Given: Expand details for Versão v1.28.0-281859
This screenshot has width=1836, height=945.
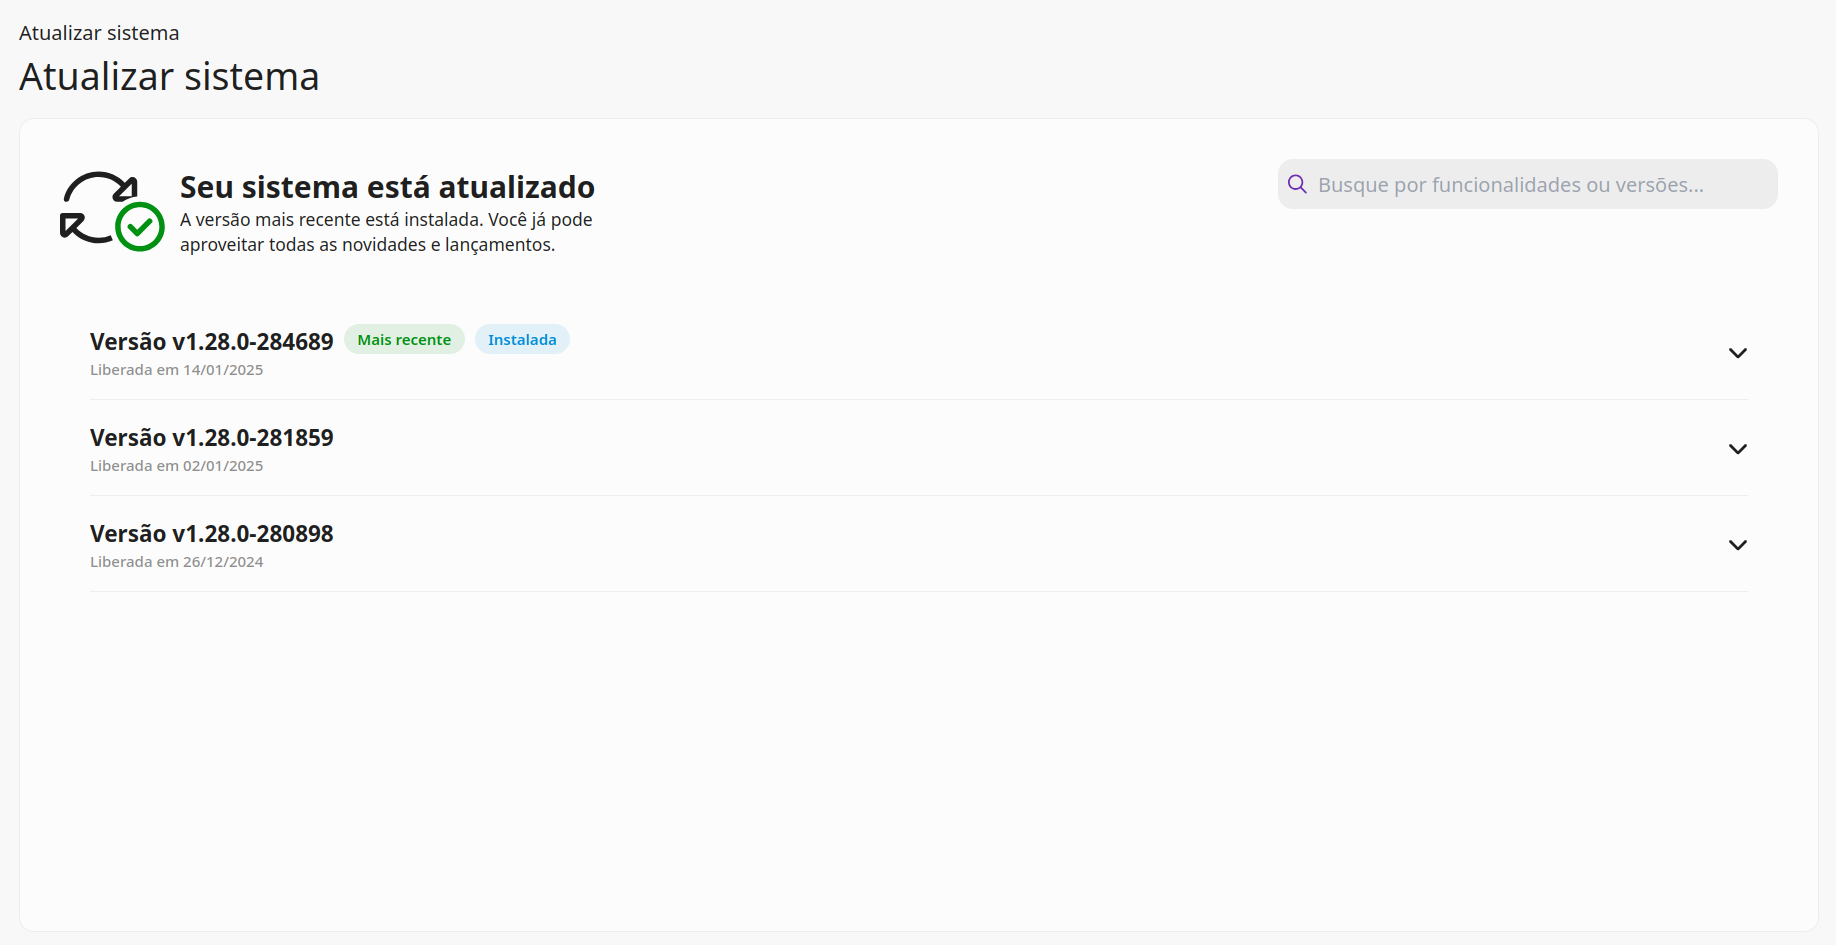Looking at the screenshot, I should [1738, 449].
